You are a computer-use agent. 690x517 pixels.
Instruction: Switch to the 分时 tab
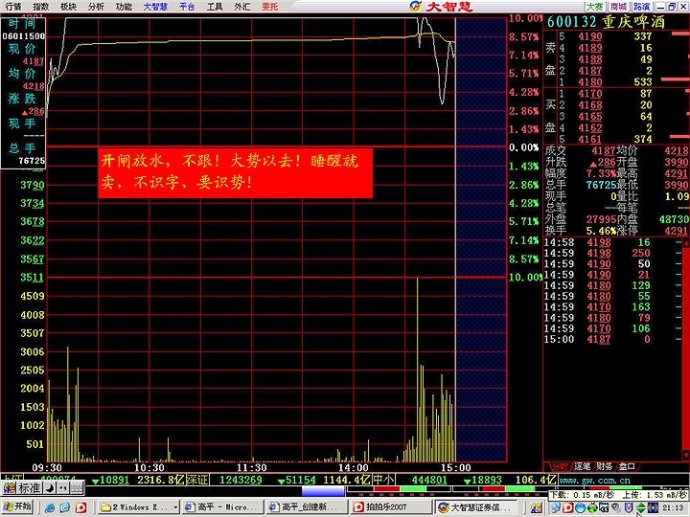click(x=558, y=466)
